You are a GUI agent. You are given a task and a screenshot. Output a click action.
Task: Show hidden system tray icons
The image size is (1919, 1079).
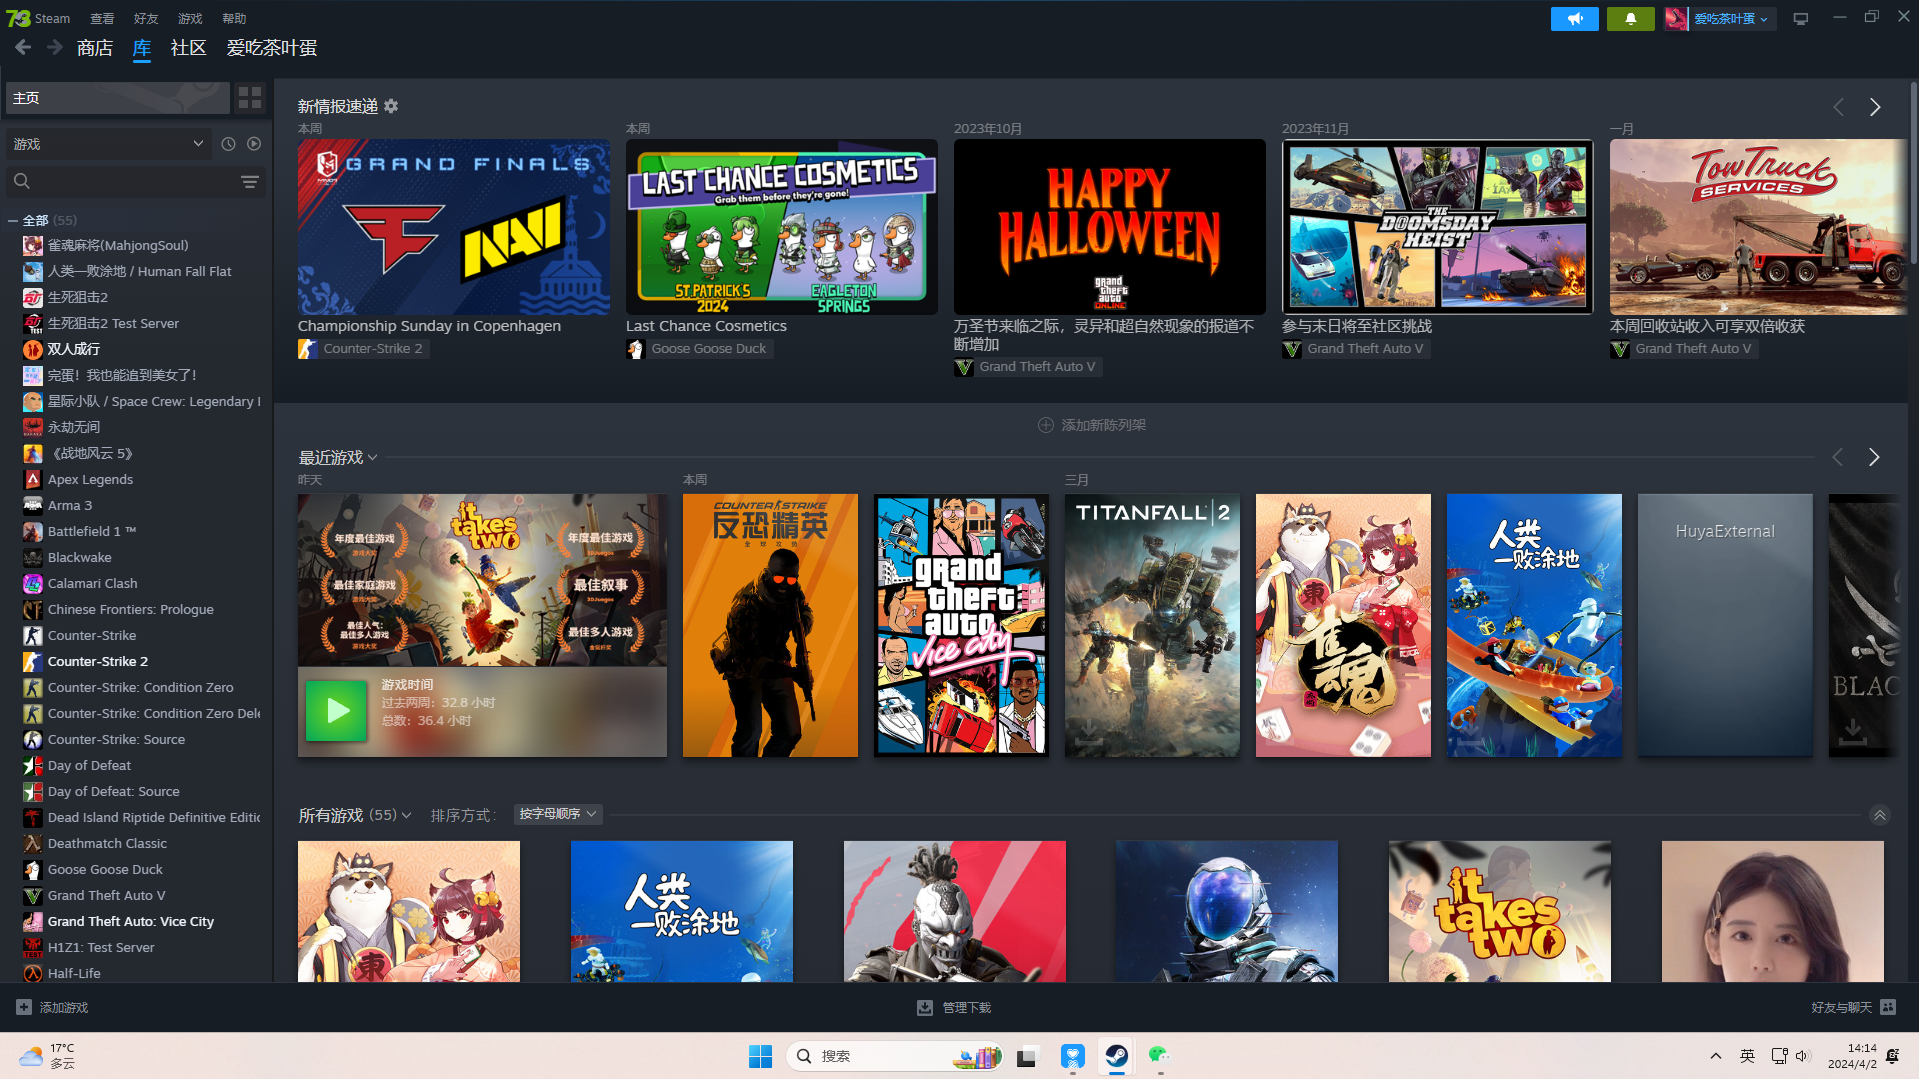tap(1715, 1056)
